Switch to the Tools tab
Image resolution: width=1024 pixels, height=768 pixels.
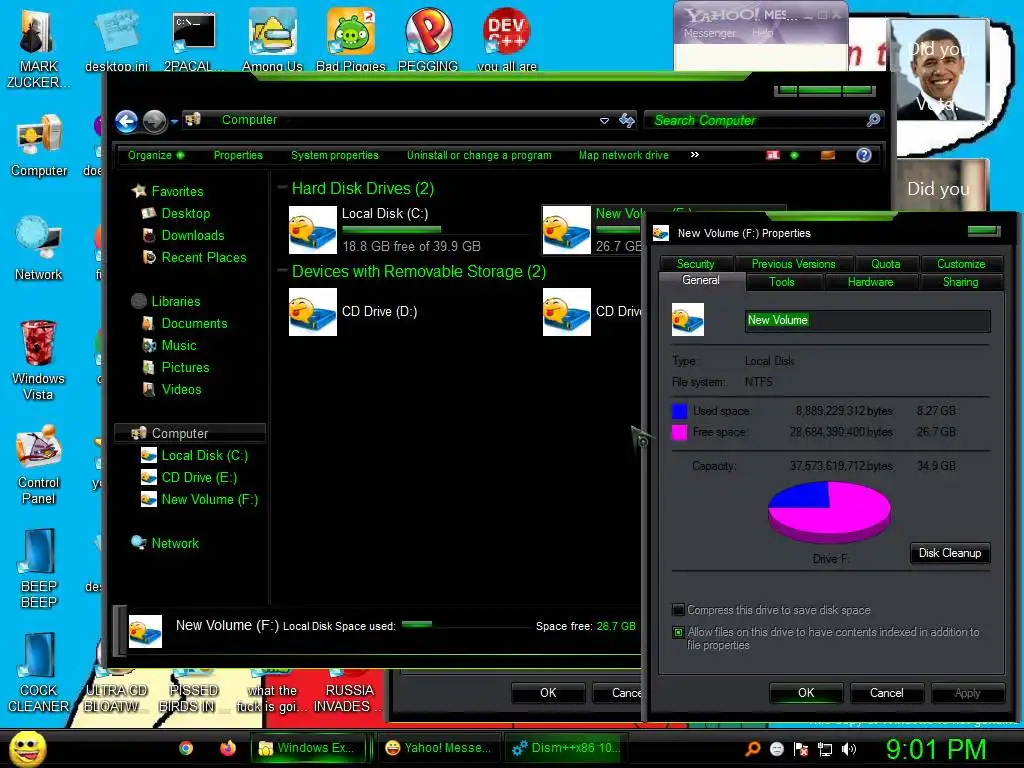782,282
